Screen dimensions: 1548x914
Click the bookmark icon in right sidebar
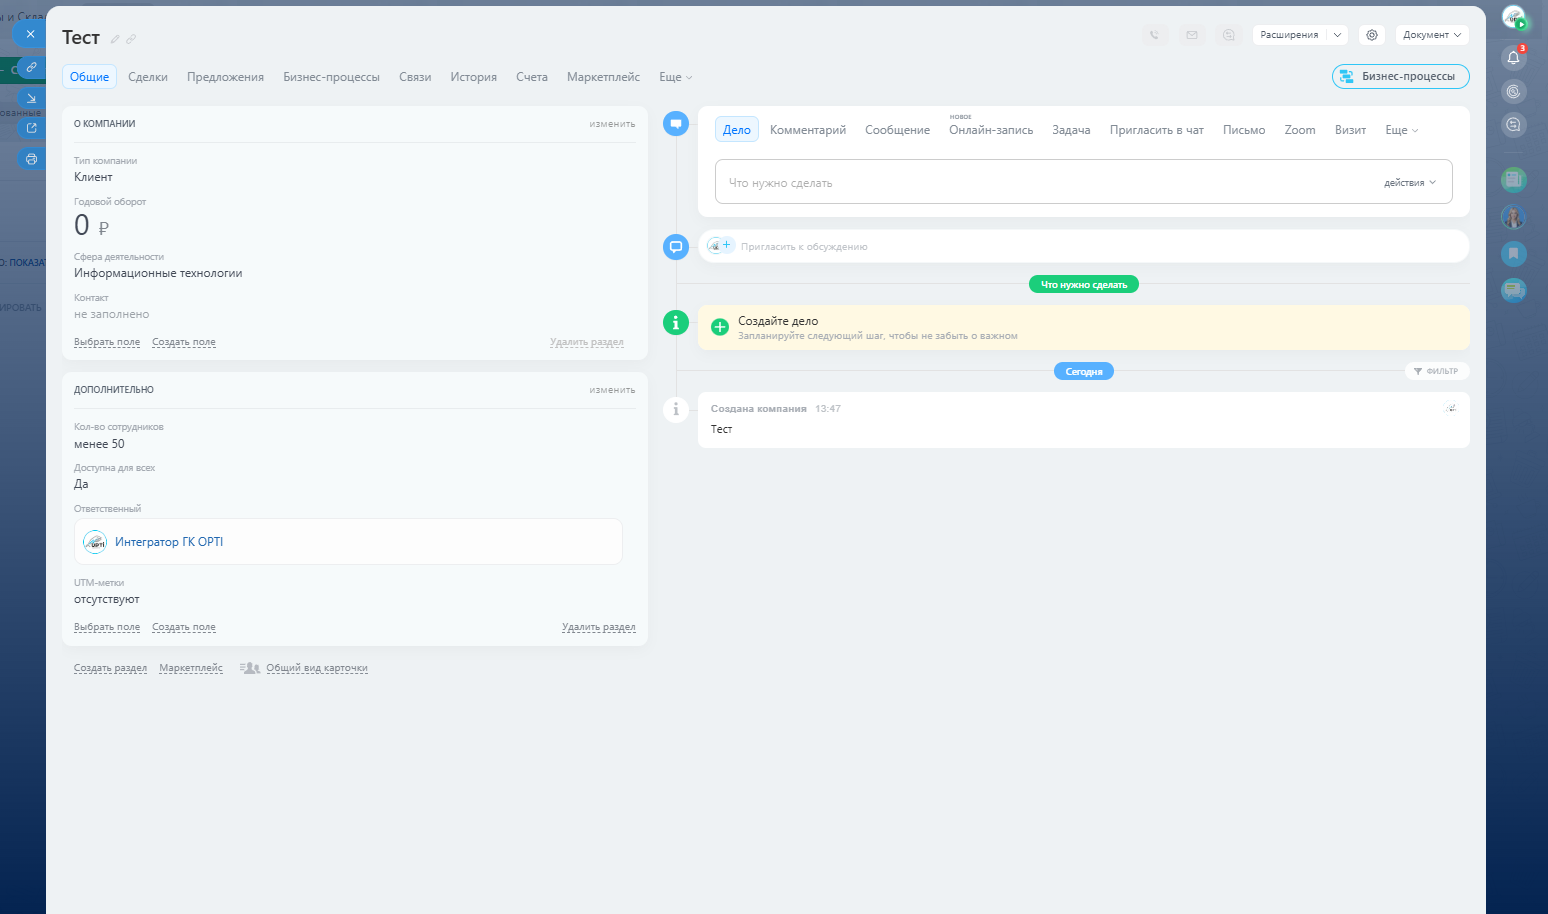(1513, 253)
